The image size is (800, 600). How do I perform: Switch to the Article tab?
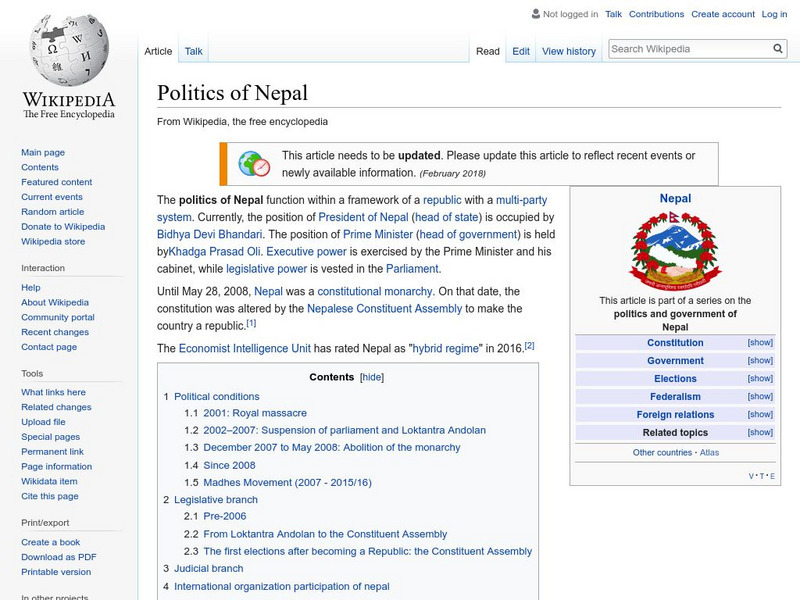point(158,51)
